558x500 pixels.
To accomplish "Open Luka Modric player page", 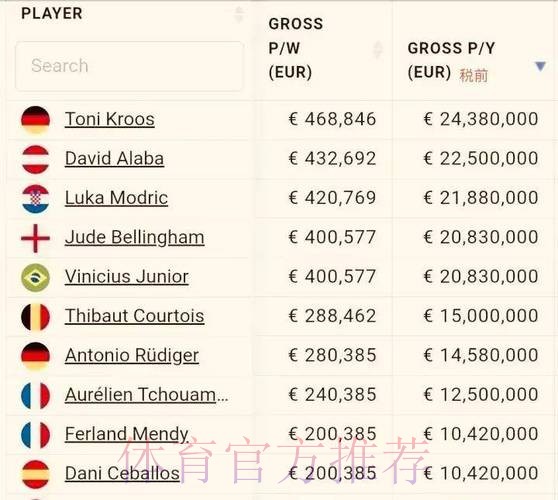I will [x=116, y=198].
